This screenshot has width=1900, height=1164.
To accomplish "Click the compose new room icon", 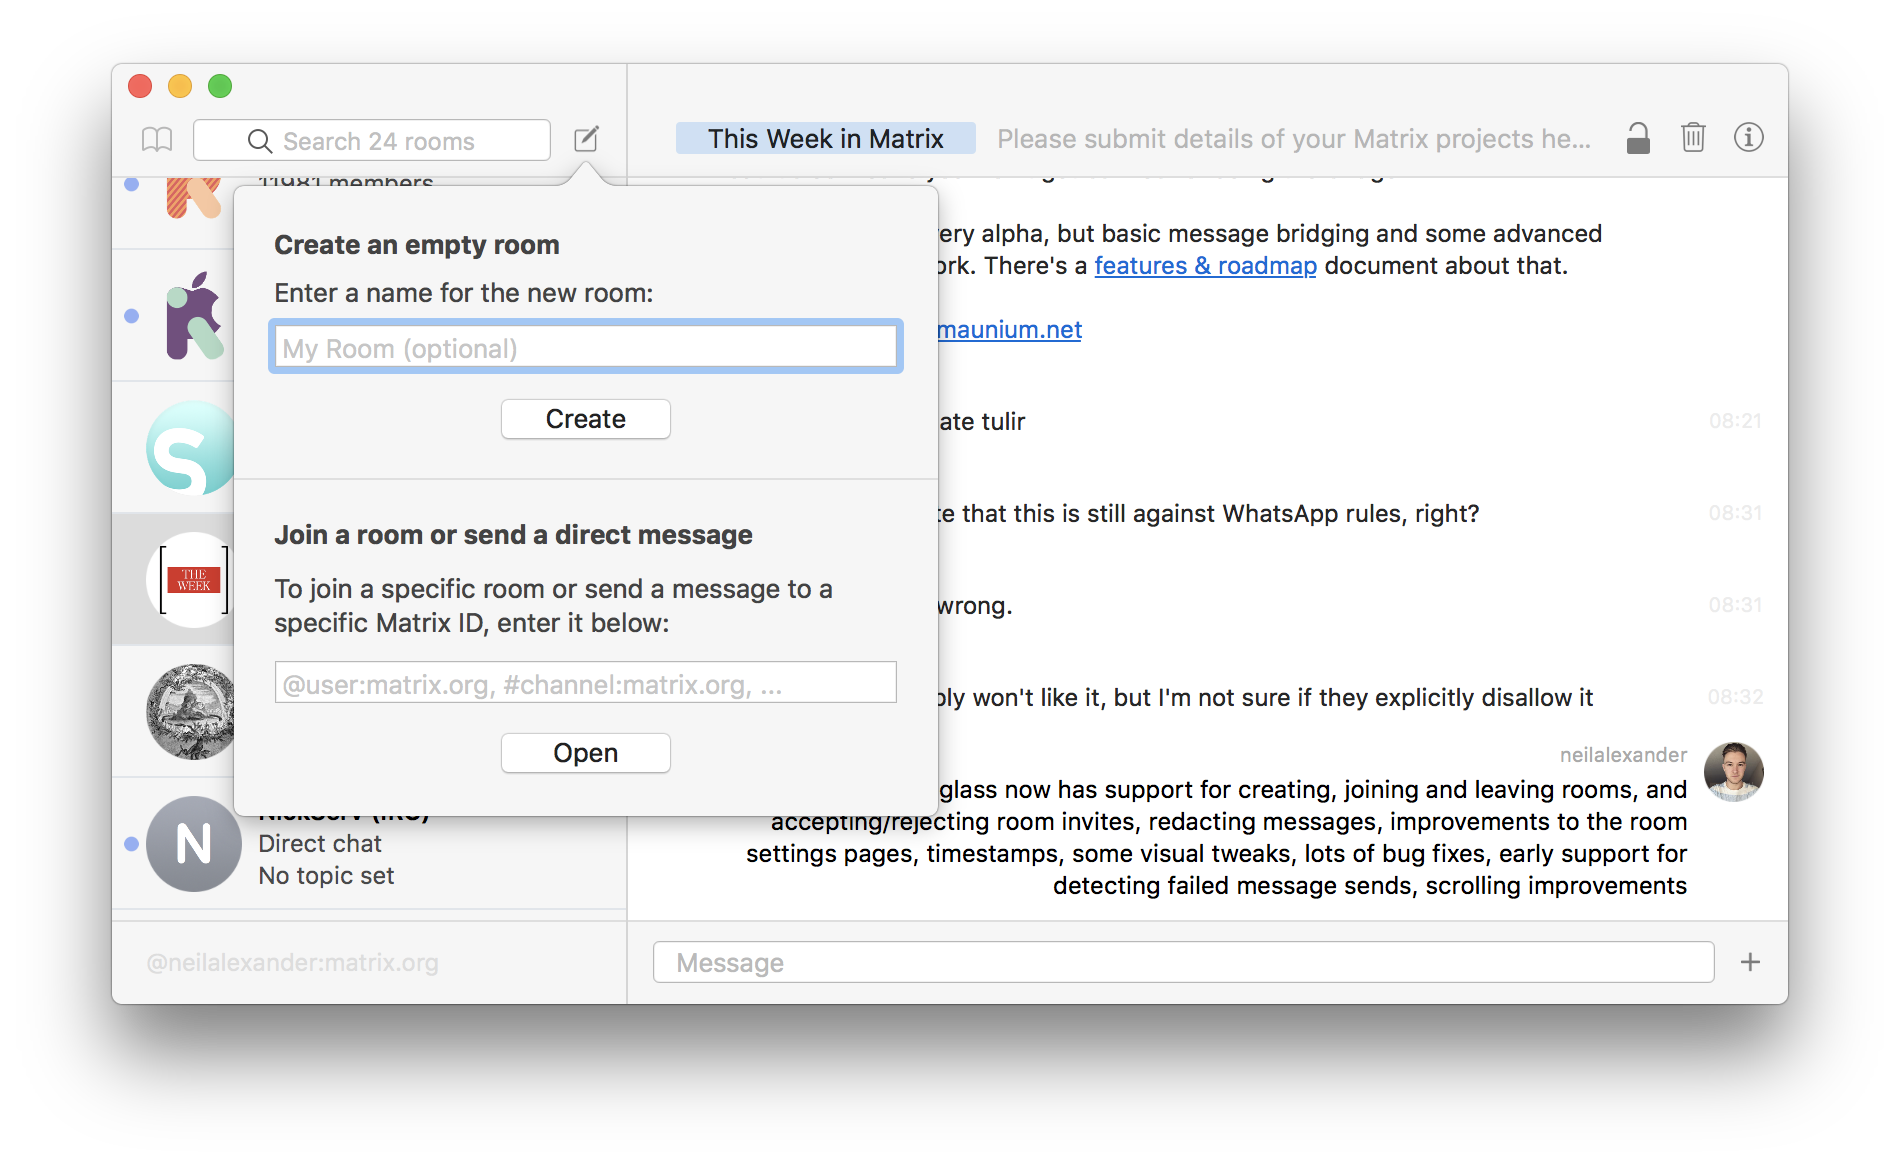I will [586, 139].
